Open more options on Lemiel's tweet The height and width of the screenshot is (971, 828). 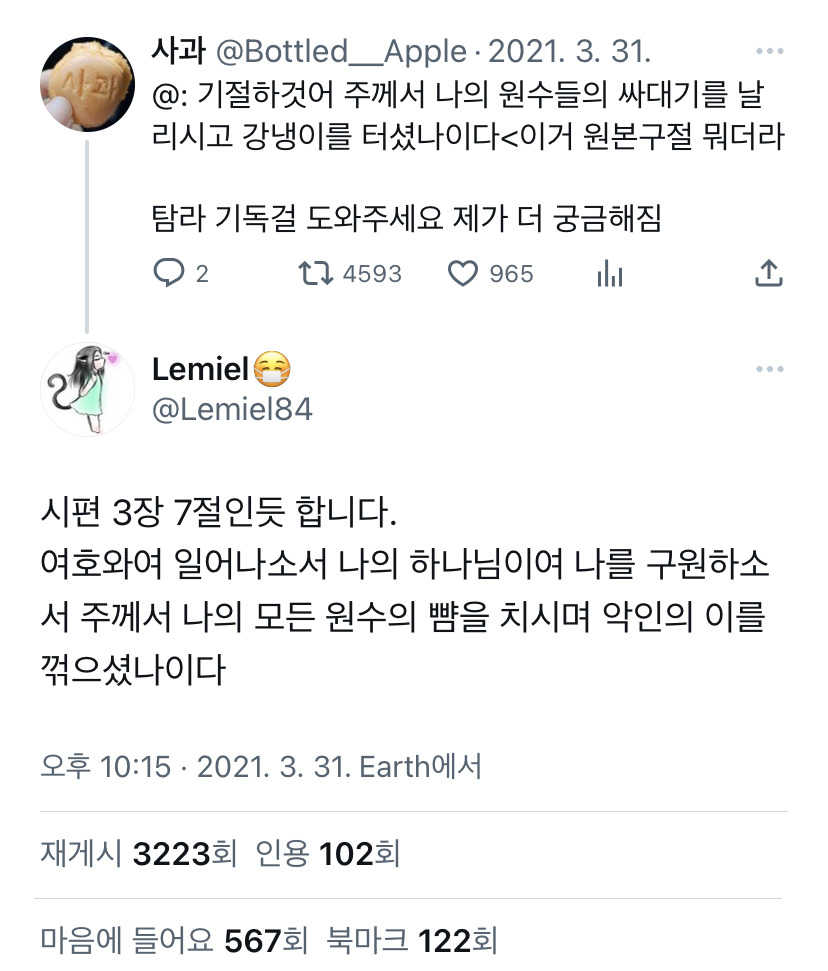coord(770,369)
